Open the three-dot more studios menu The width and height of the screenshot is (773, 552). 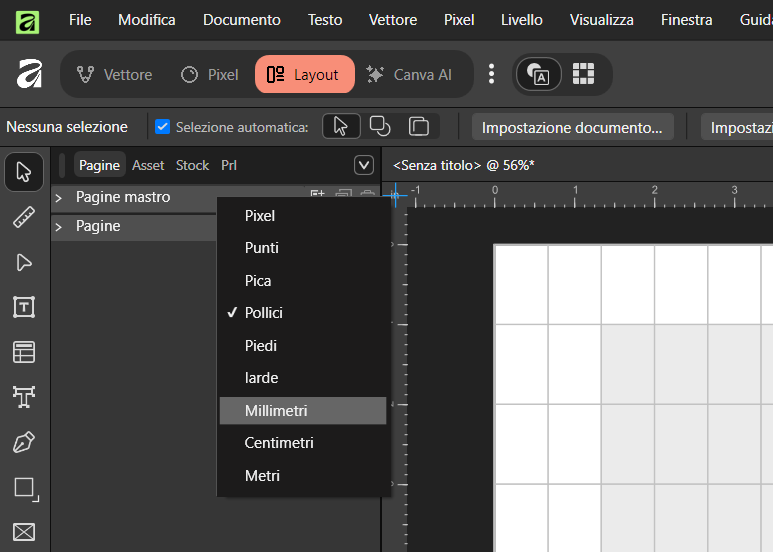pos(491,74)
